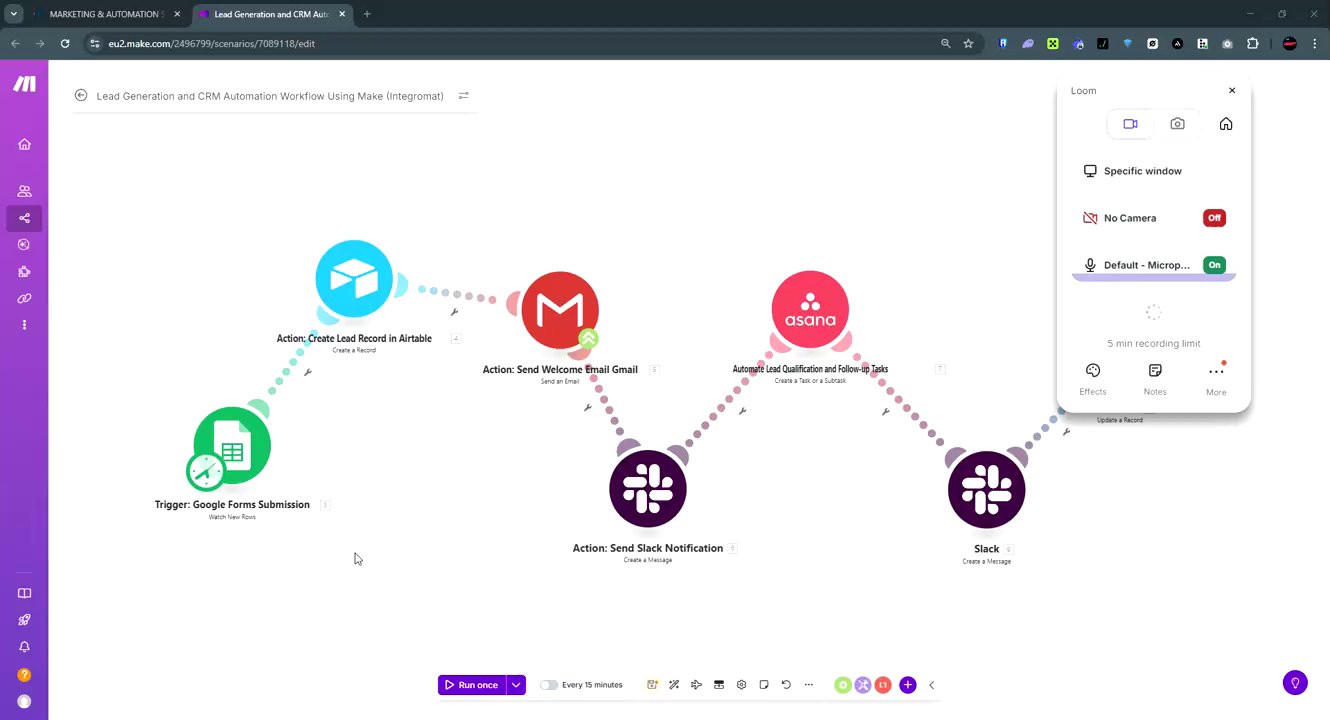Click the save scenario icon in the toolbar
The width and height of the screenshot is (1330, 720).
[x=652, y=685]
